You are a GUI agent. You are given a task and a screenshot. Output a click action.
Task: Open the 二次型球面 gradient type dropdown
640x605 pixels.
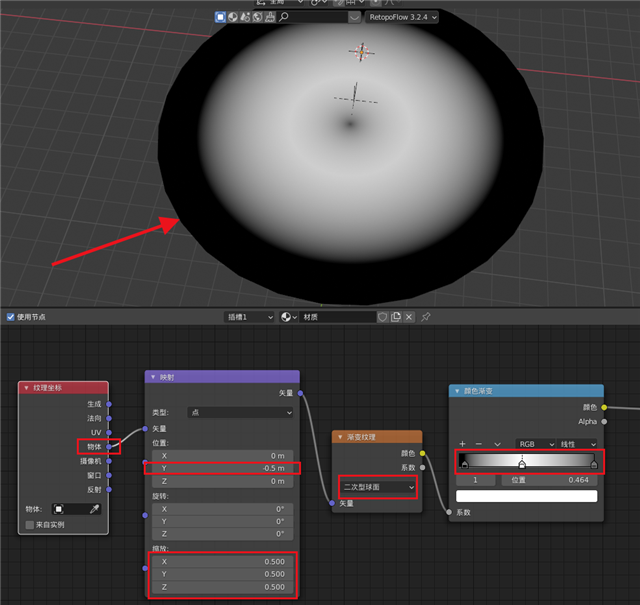tap(377, 487)
